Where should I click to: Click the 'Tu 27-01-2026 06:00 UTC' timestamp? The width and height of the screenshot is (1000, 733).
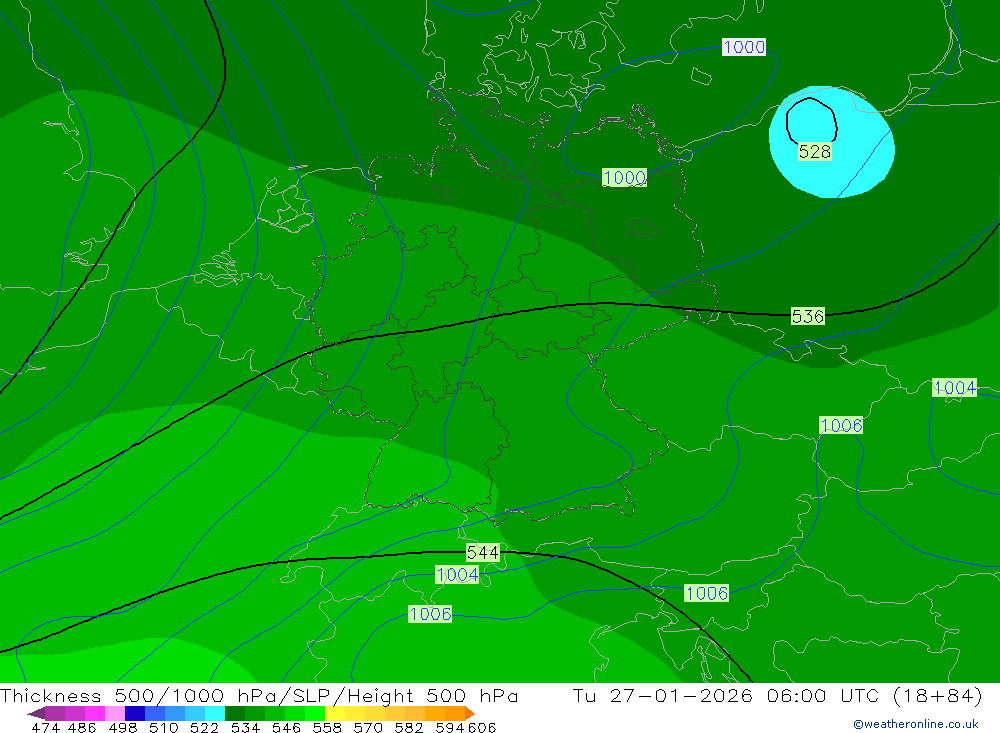pos(725,695)
